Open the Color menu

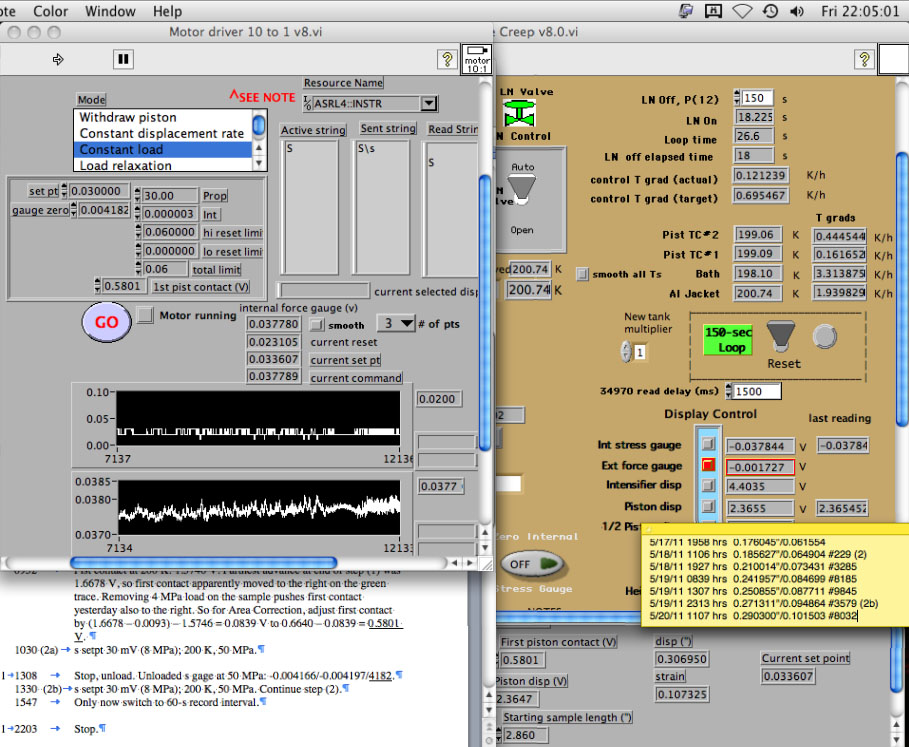point(51,11)
